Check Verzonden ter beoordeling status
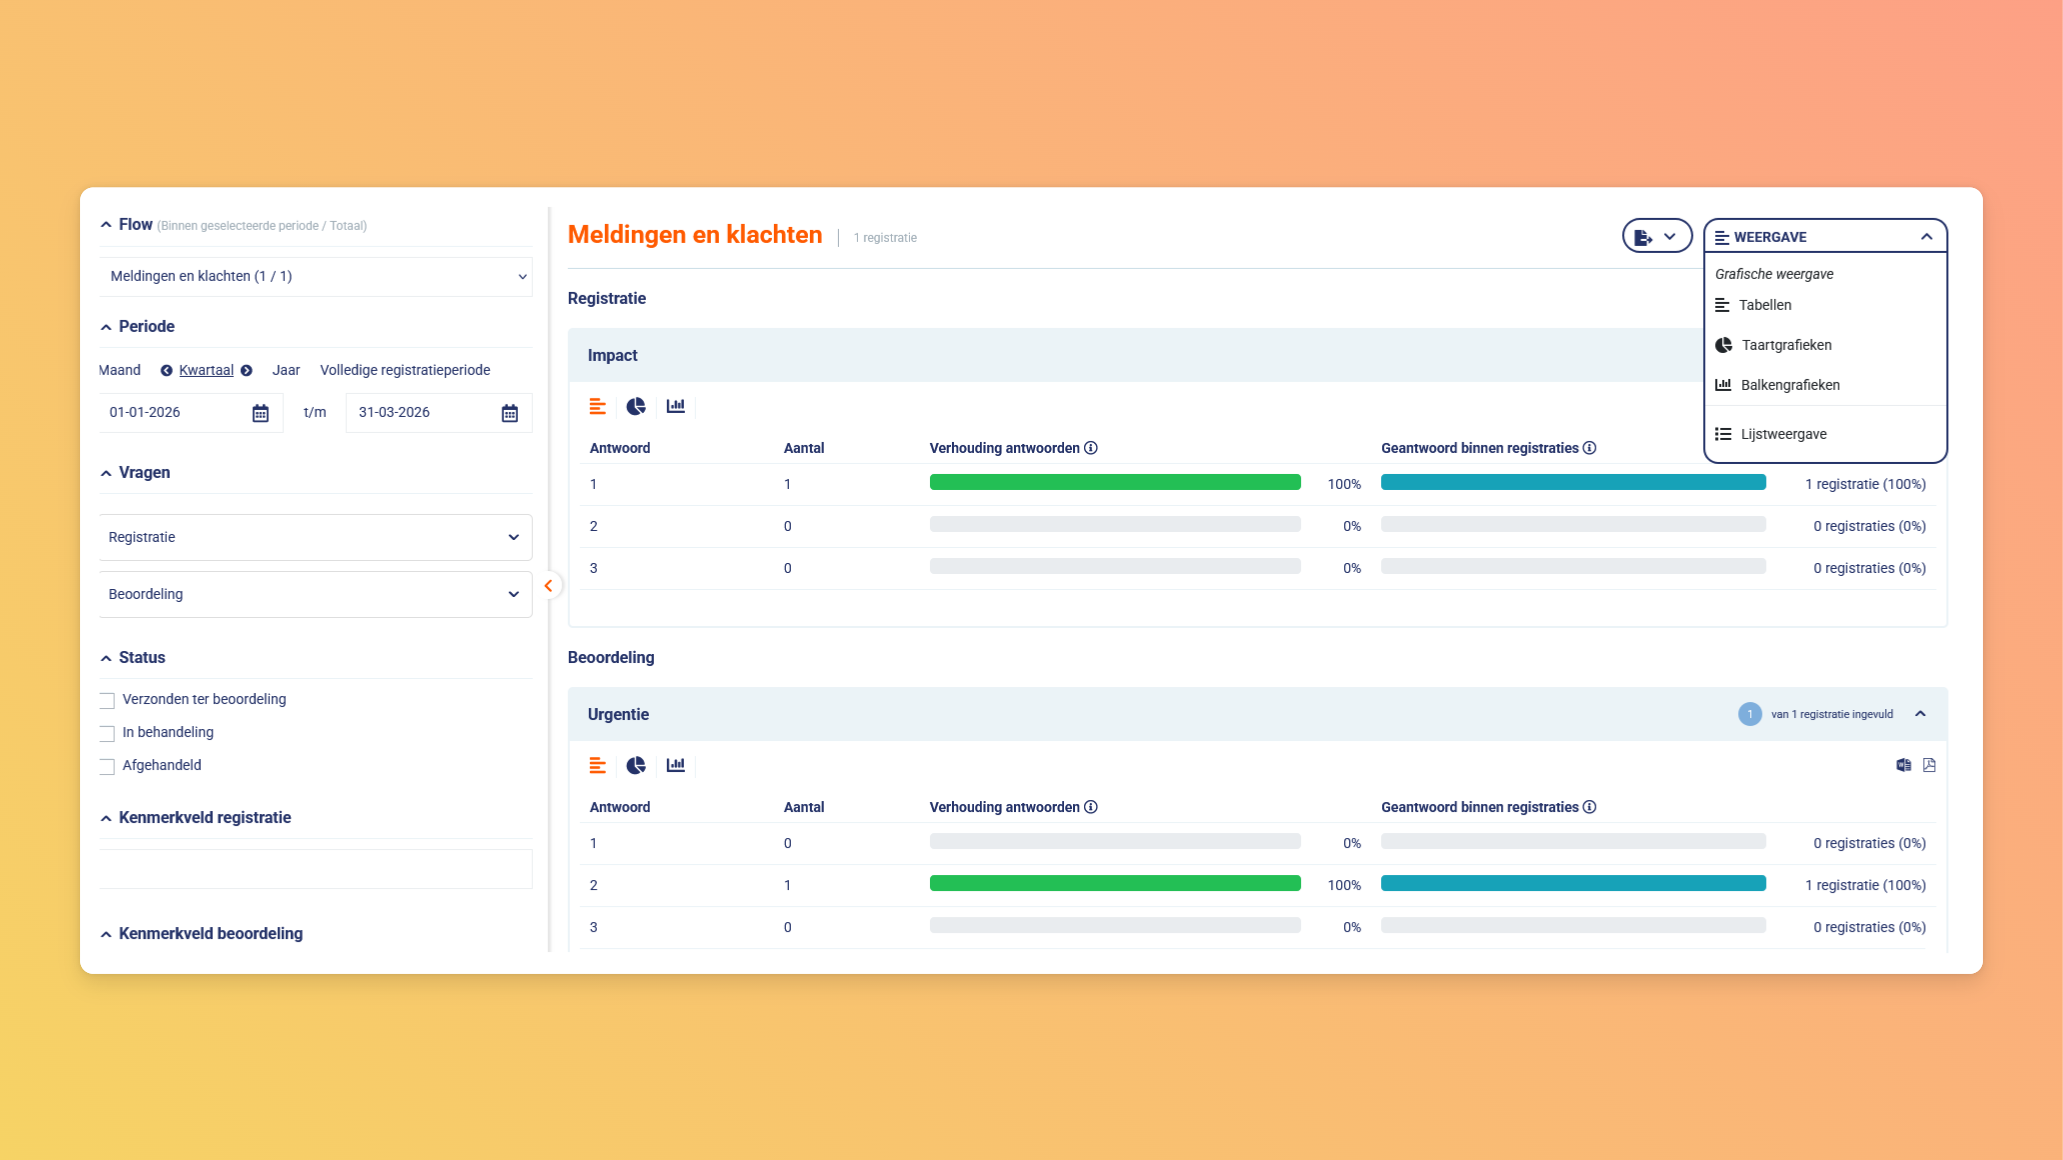The width and height of the screenshot is (2063, 1160). tap(107, 700)
